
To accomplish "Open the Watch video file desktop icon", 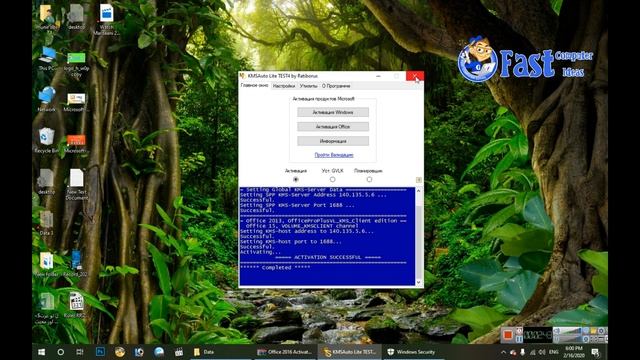I will click(107, 19).
